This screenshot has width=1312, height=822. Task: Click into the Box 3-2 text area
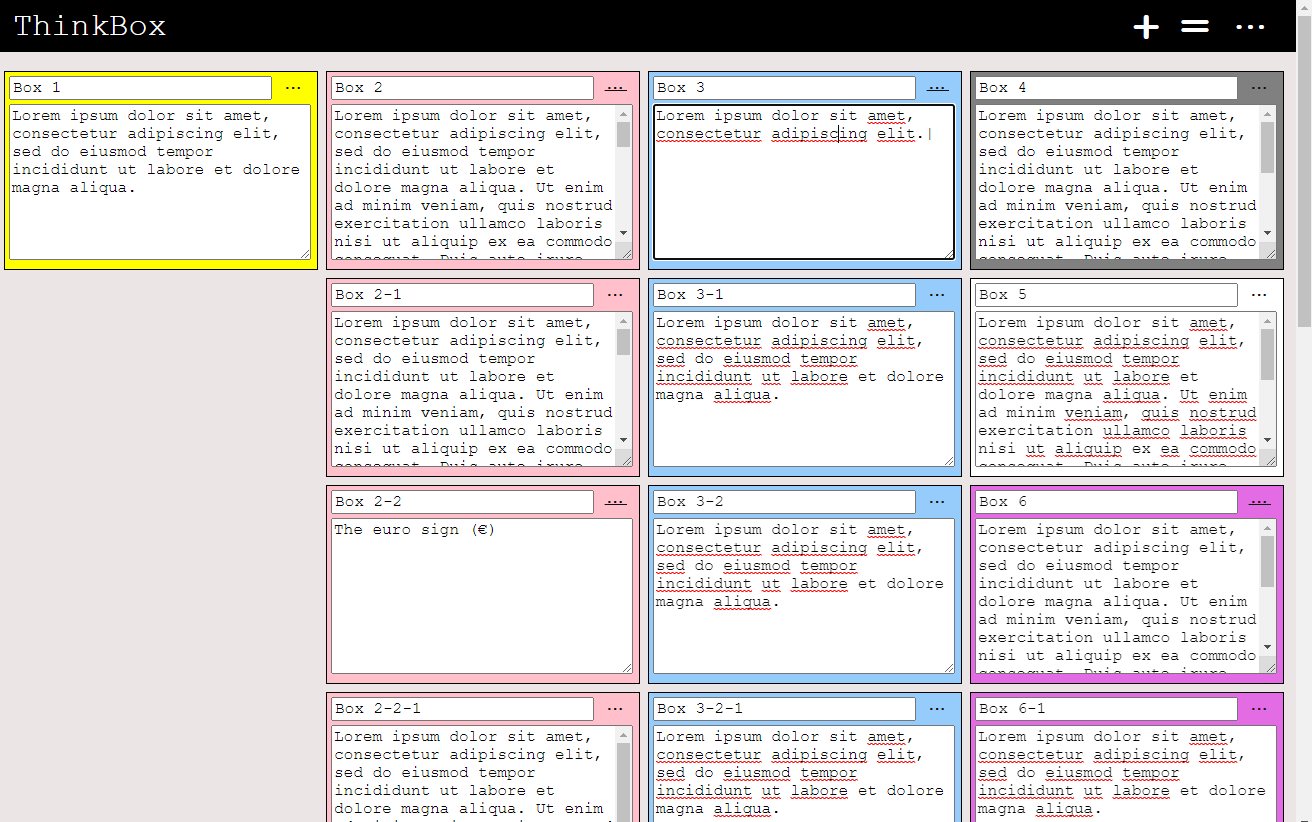tap(804, 596)
